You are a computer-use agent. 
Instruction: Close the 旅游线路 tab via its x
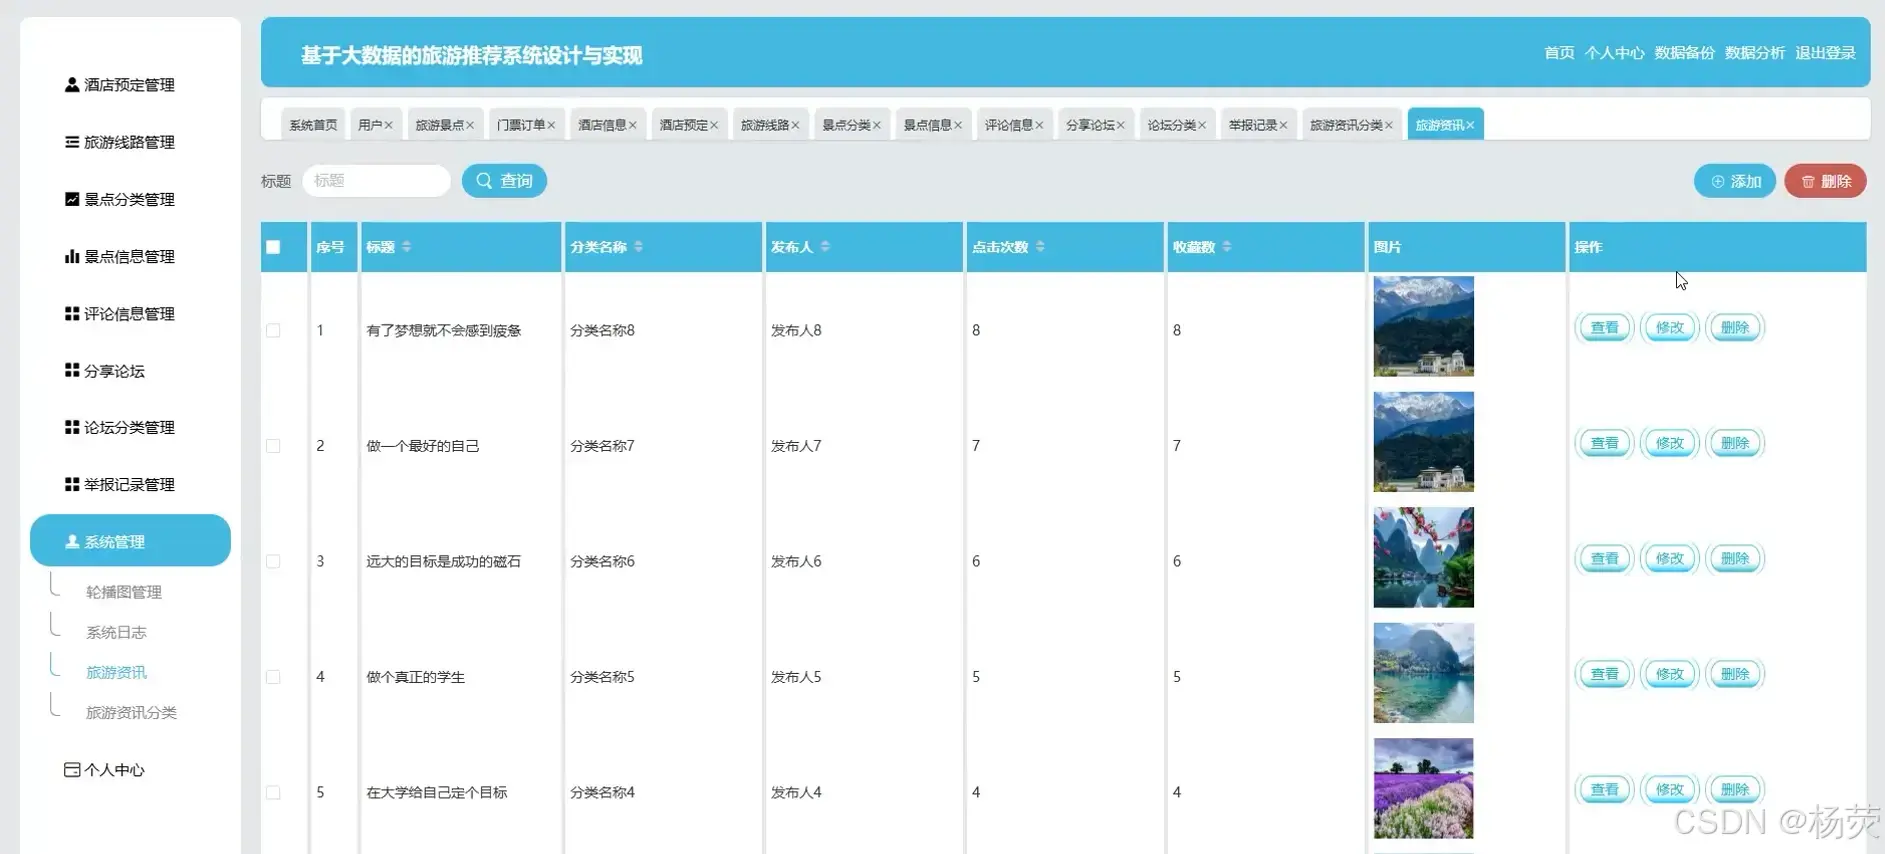pyautogui.click(x=795, y=125)
